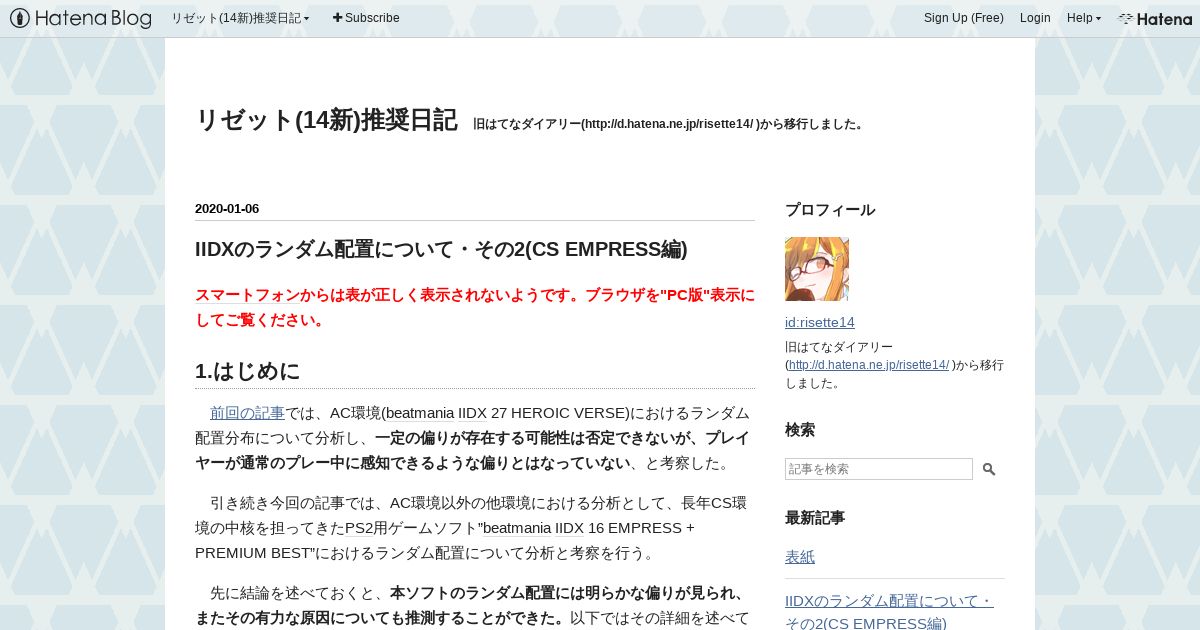Click the 最新記事 sidebar heading
The width and height of the screenshot is (1200, 630).
[x=815, y=518]
